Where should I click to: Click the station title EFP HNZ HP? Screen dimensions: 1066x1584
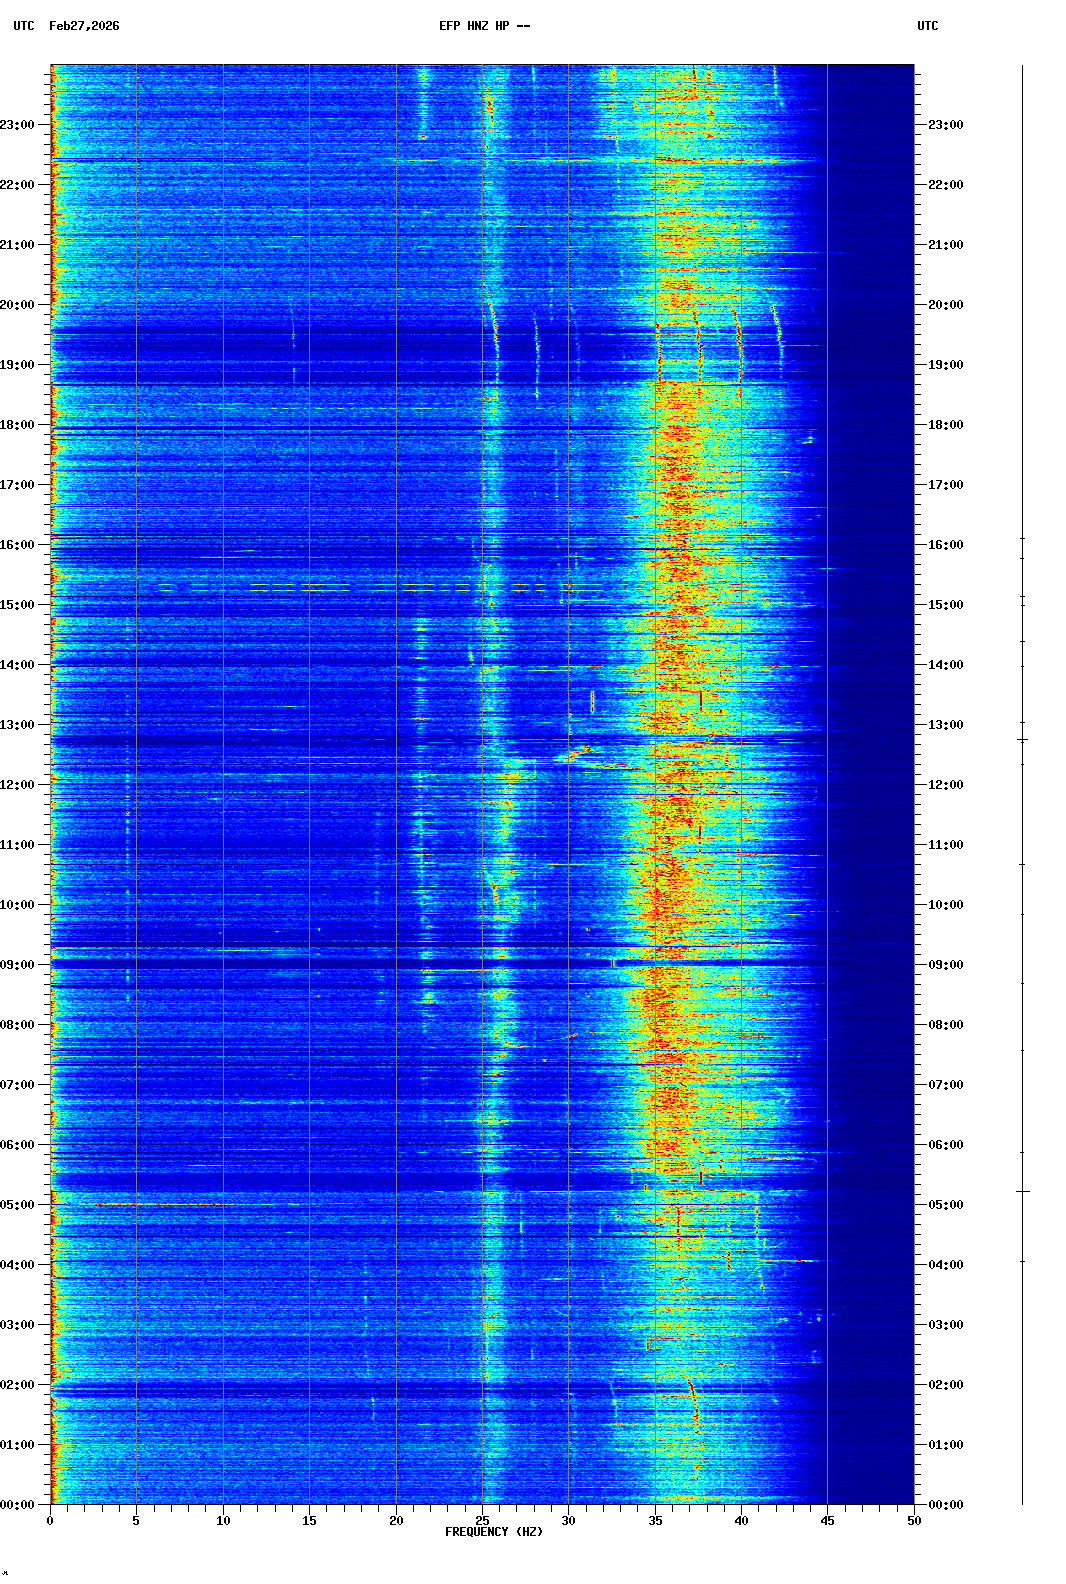(484, 26)
